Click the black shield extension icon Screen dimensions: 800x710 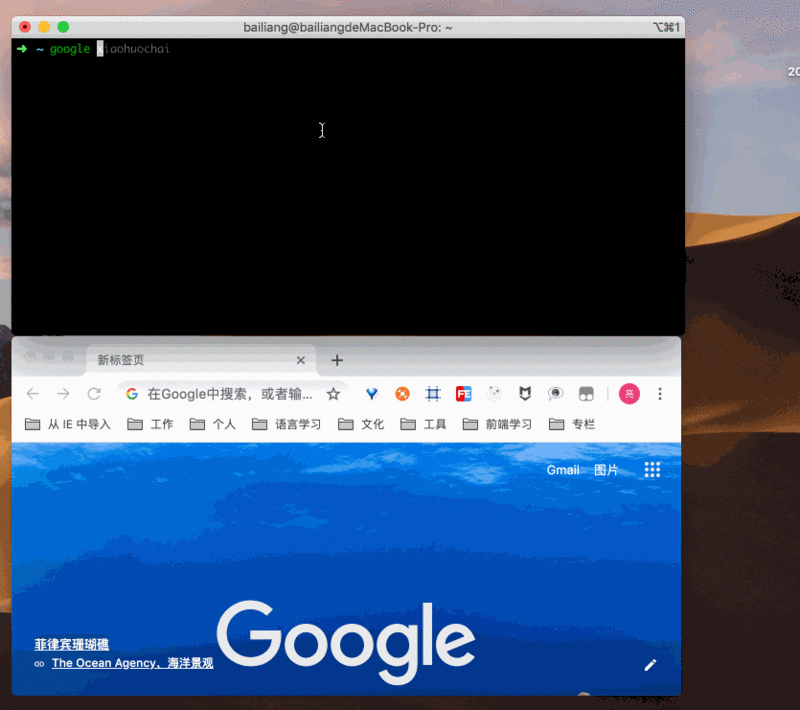(x=524, y=394)
